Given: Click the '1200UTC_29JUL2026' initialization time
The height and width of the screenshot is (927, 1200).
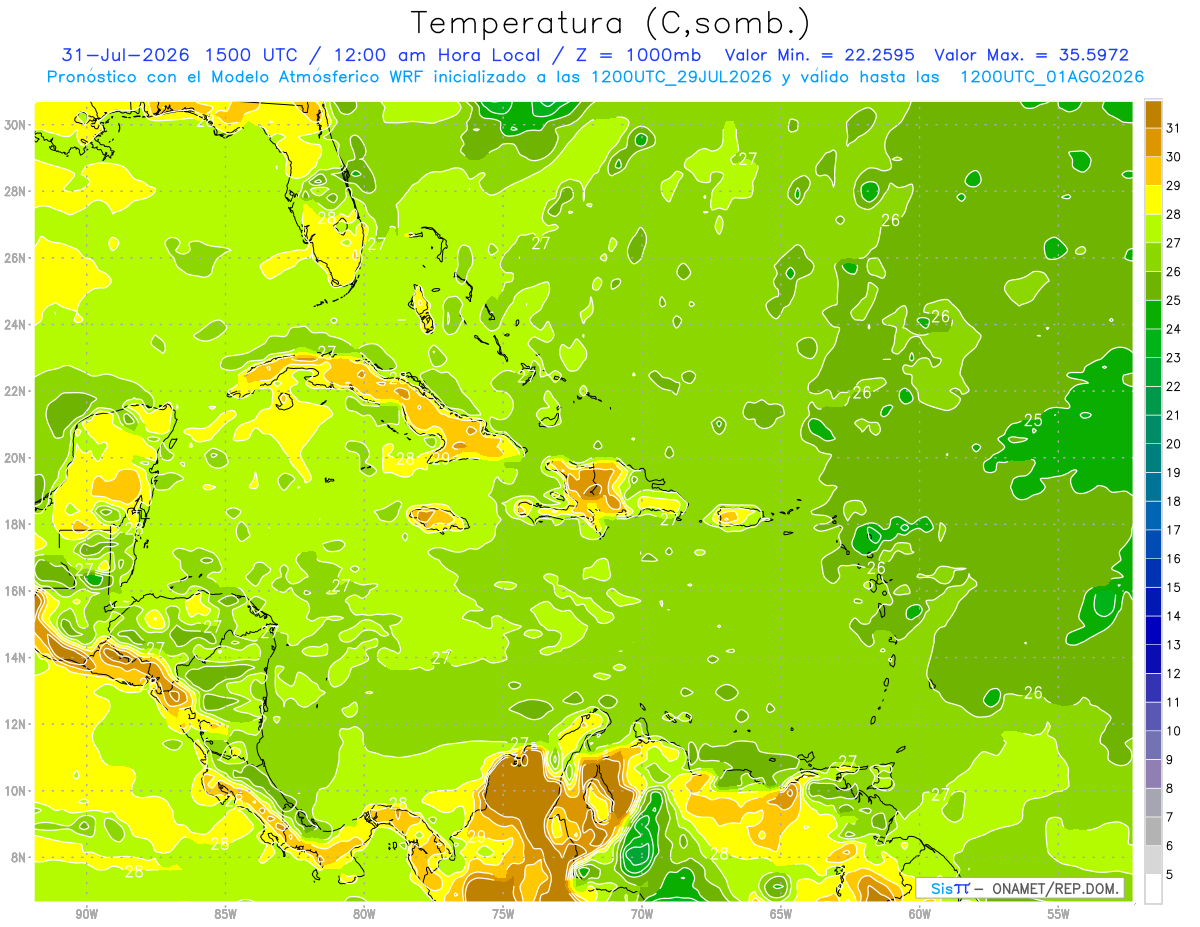Looking at the screenshot, I should 681,77.
